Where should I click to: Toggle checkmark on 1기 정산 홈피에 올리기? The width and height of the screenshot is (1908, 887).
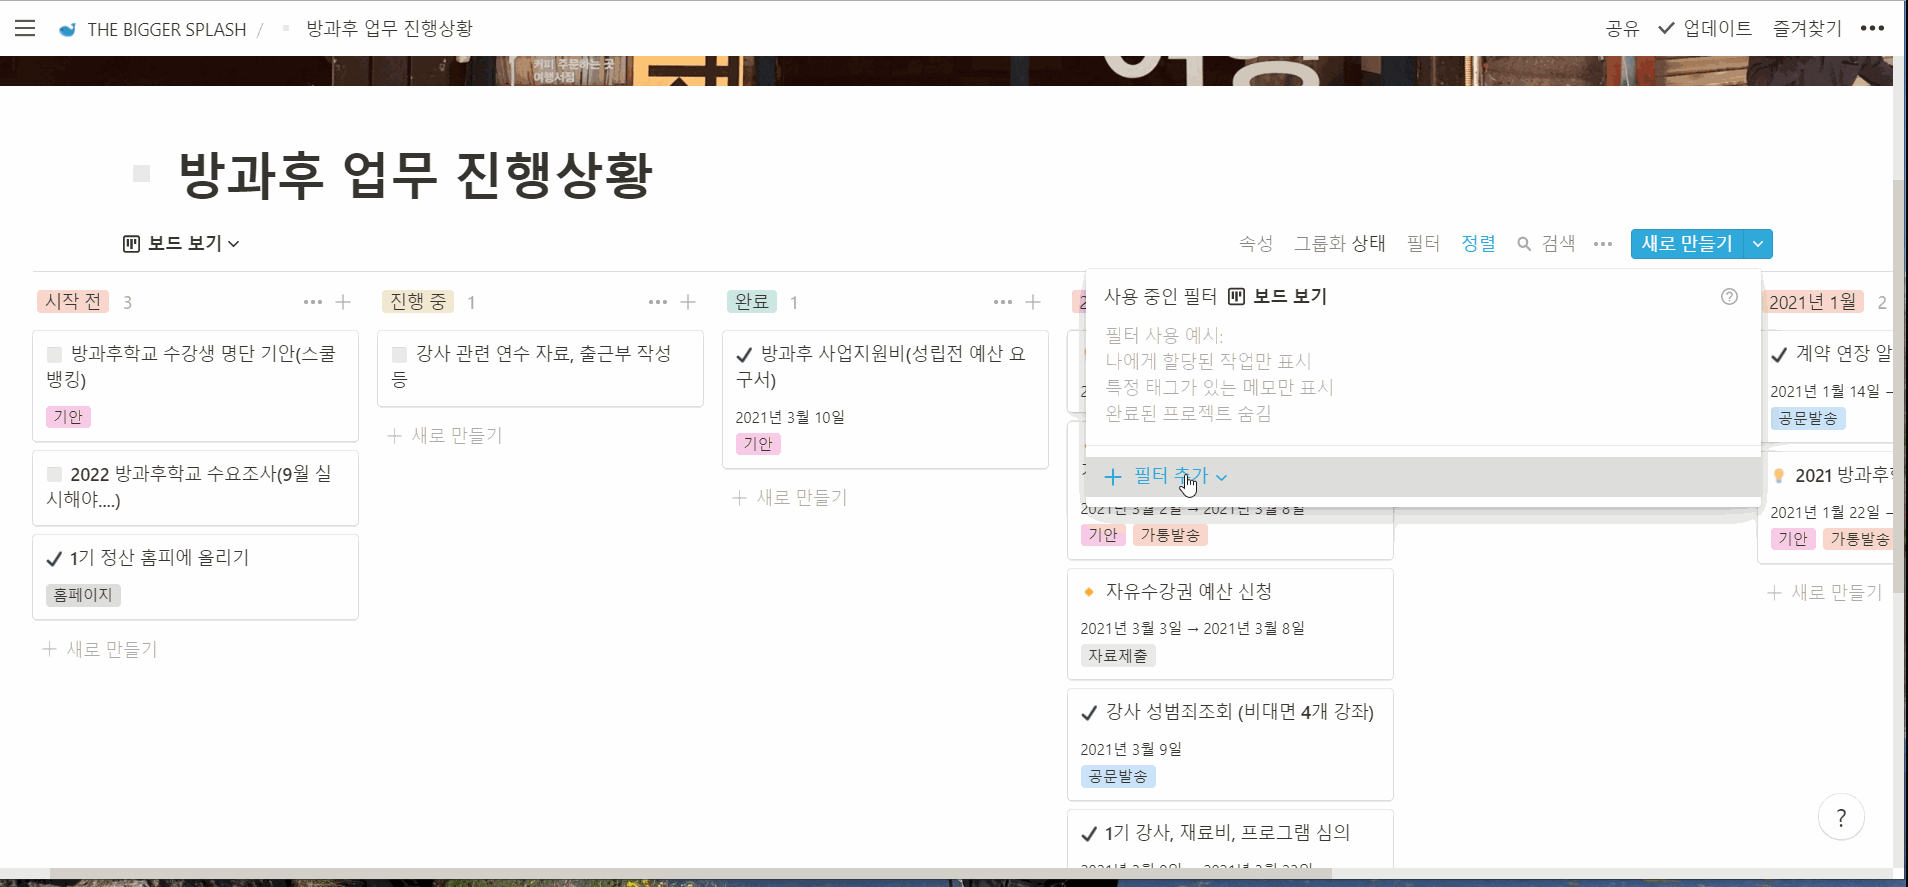[55, 558]
